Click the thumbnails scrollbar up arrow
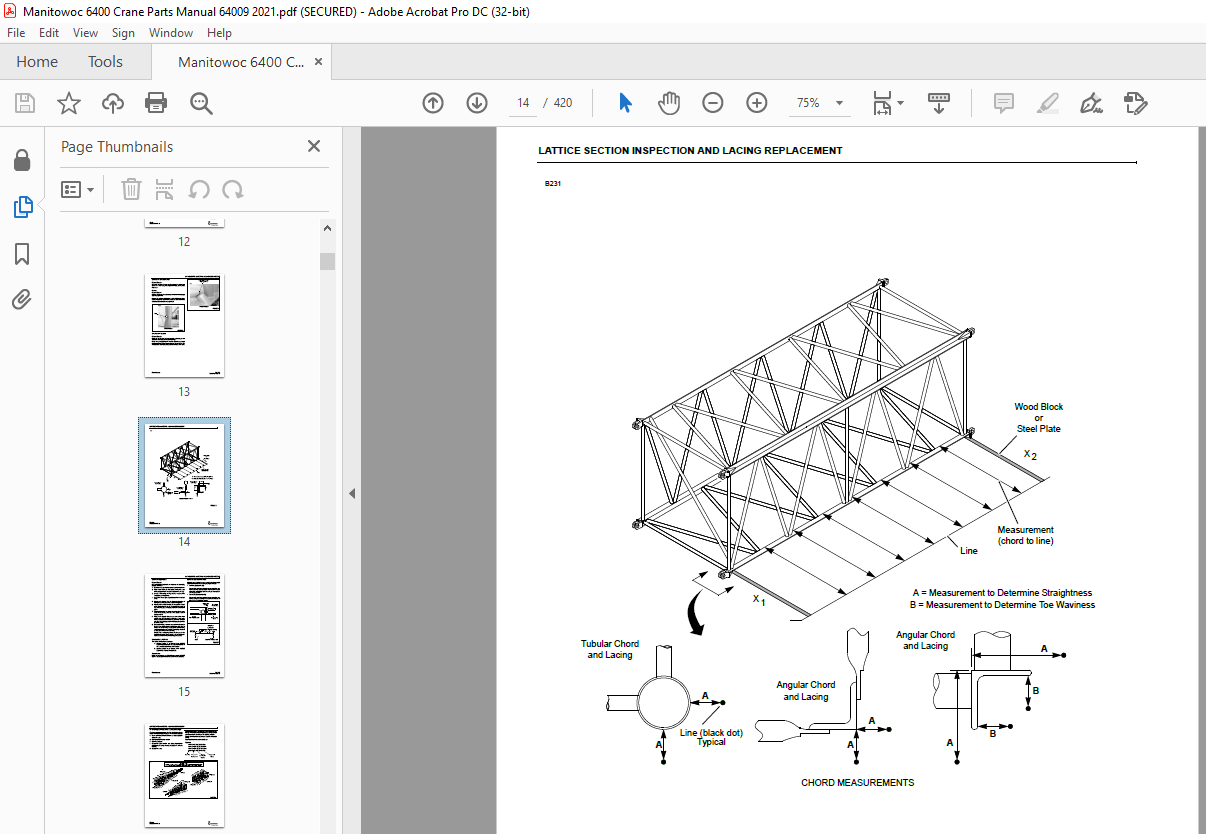 point(327,228)
